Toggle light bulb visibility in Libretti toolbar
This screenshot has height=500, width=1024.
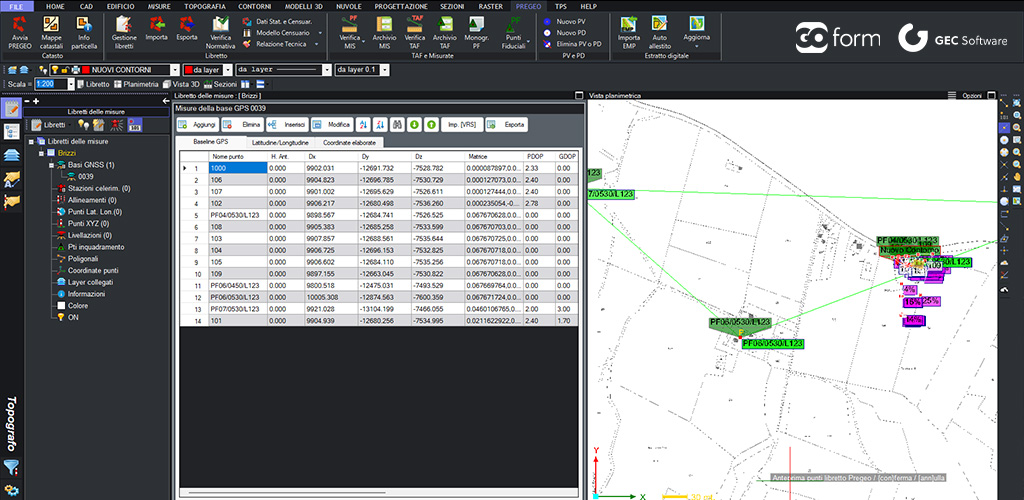pyautogui.click(x=83, y=124)
